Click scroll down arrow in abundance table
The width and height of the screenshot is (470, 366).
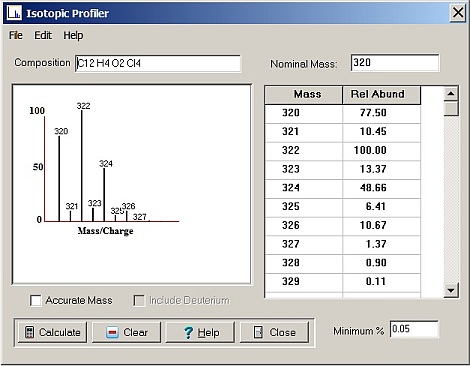pos(451,290)
